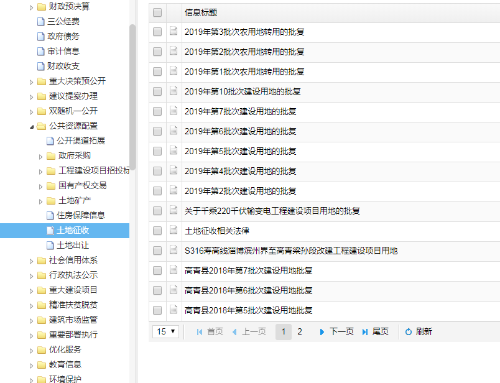This screenshot has width=500, height=383.
Task: Click document icon of 2019年第3批次农用地转用的批复
Action: pyautogui.click(x=173, y=31)
